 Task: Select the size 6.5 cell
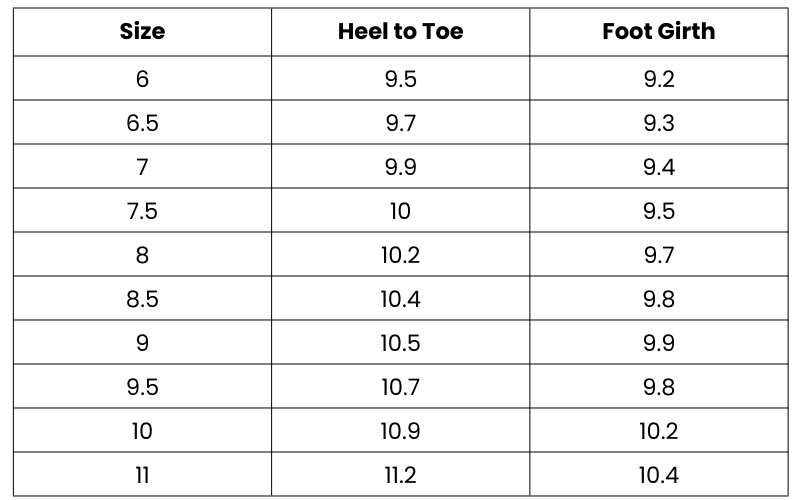point(142,123)
